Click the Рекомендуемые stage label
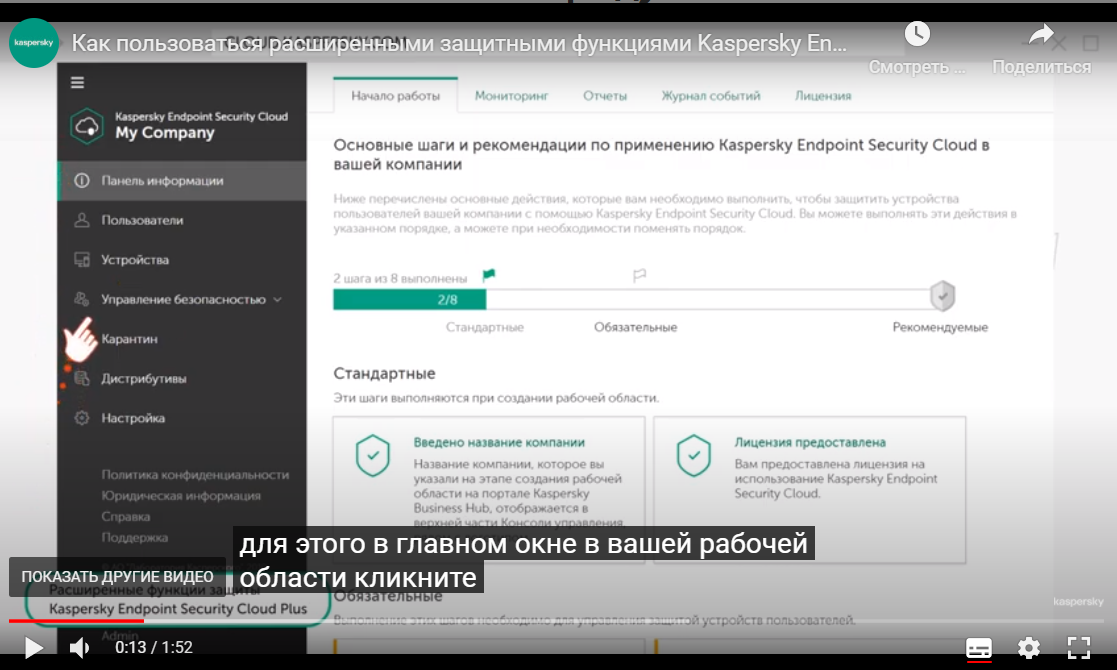1117x670 pixels. pos(940,327)
